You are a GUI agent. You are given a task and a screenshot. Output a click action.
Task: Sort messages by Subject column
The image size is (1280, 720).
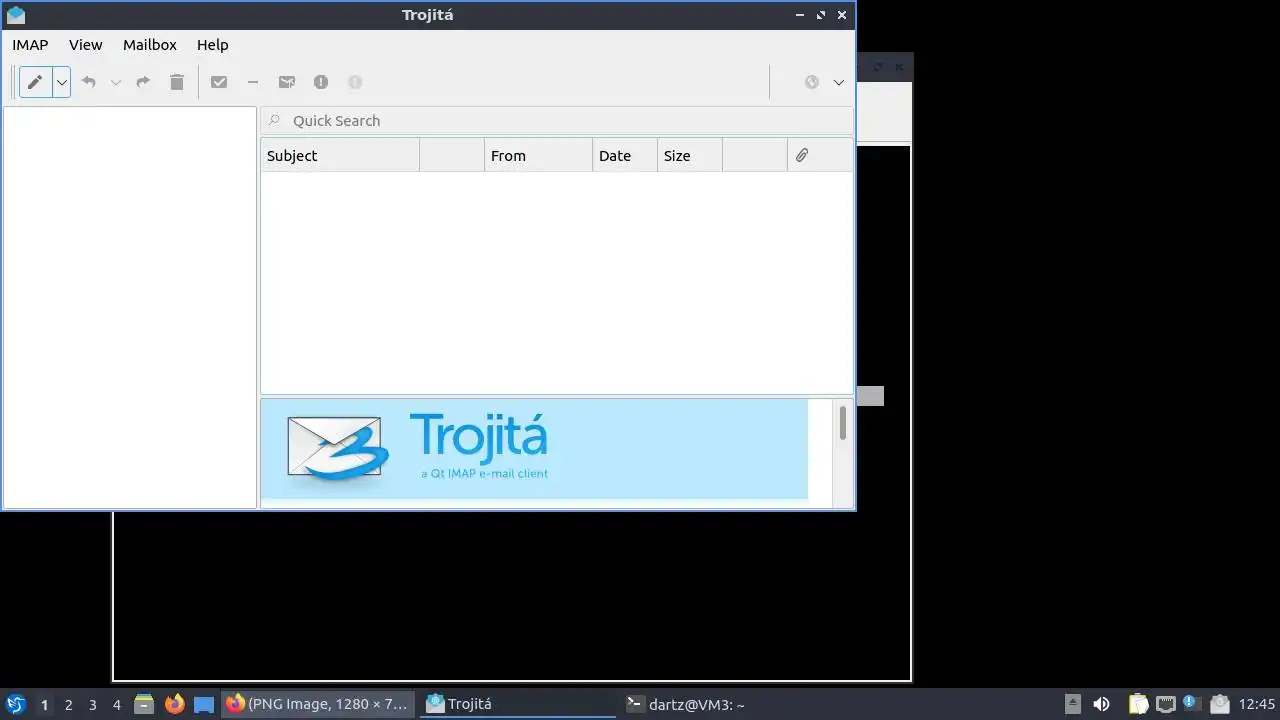tap(340, 155)
